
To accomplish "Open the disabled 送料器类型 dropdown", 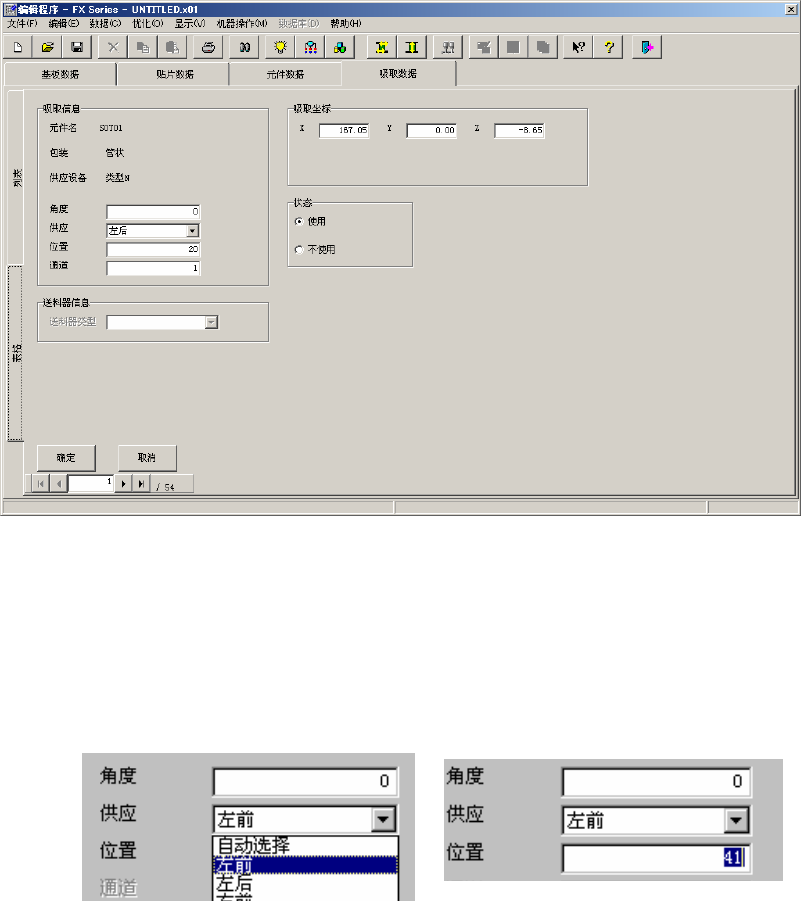I will pos(211,322).
